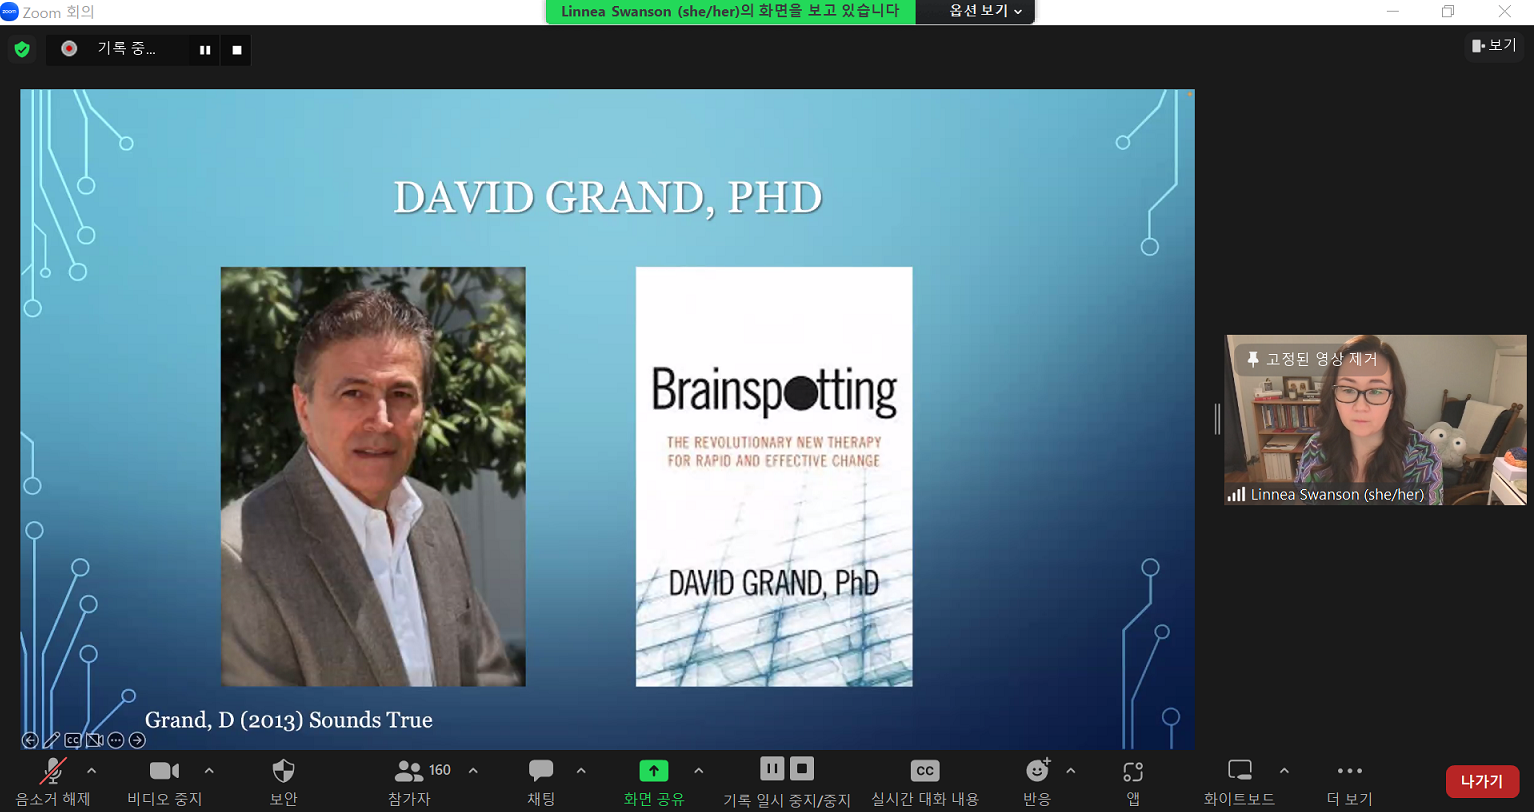Image resolution: width=1534 pixels, height=812 pixels.
Task: Open the More (더 보기) menu
Action: click(x=1349, y=770)
